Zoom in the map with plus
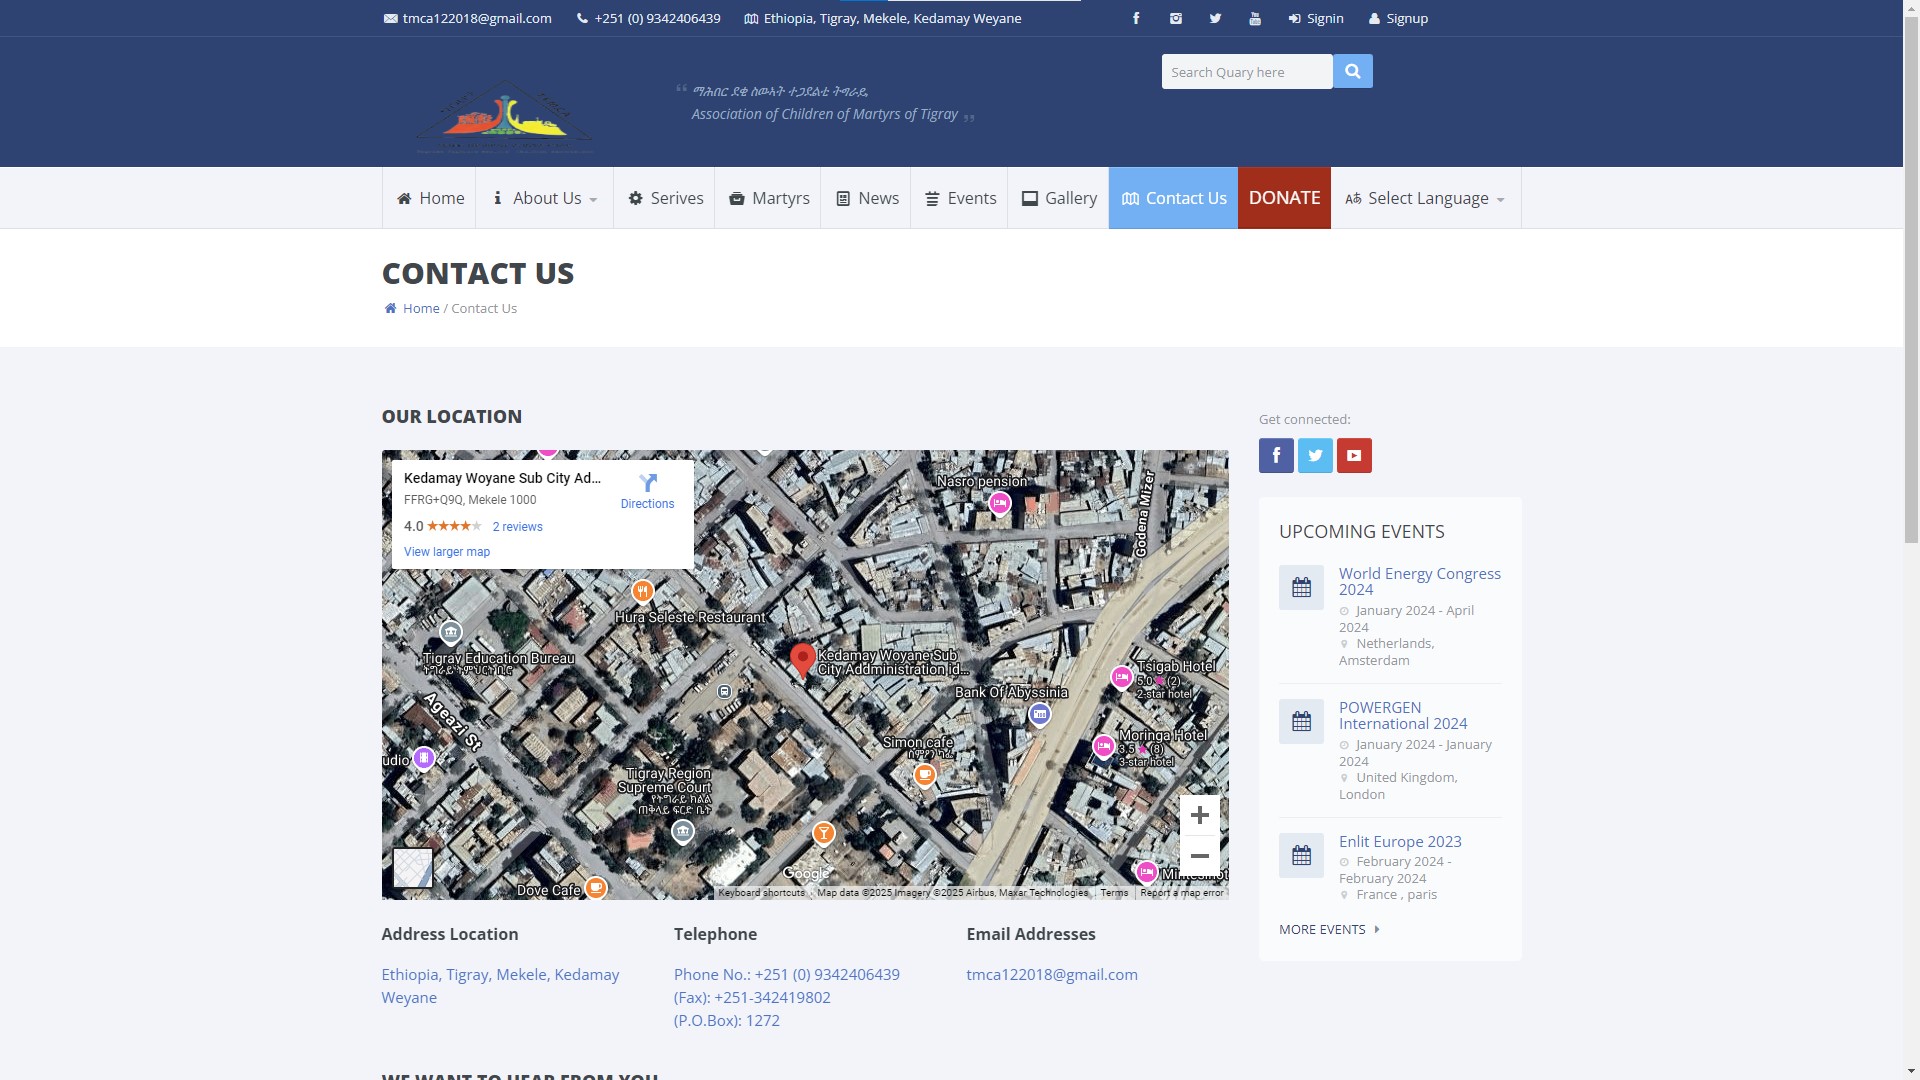 coord(1199,816)
